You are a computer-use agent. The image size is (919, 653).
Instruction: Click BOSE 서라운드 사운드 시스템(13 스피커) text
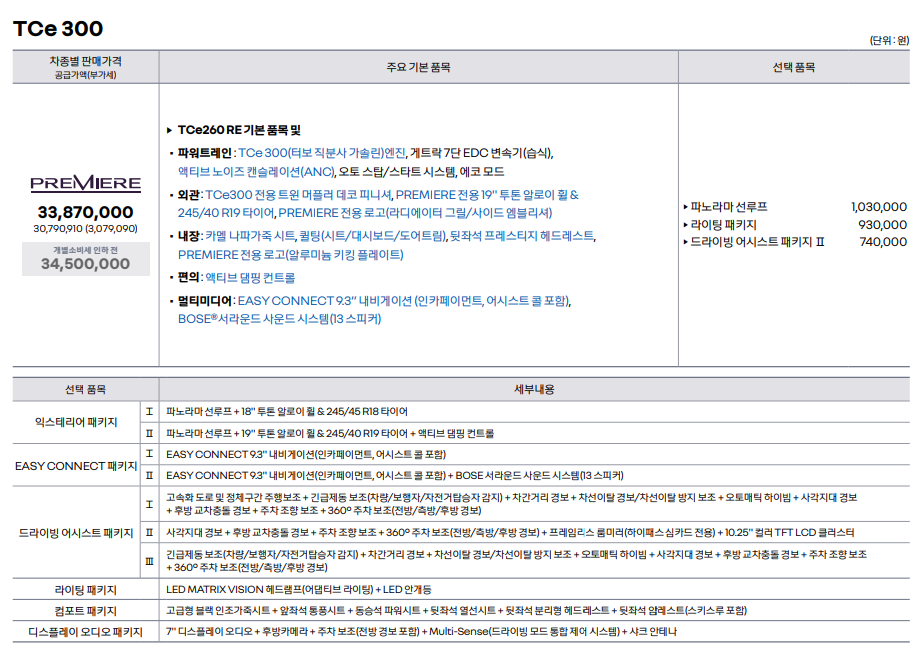[280, 319]
